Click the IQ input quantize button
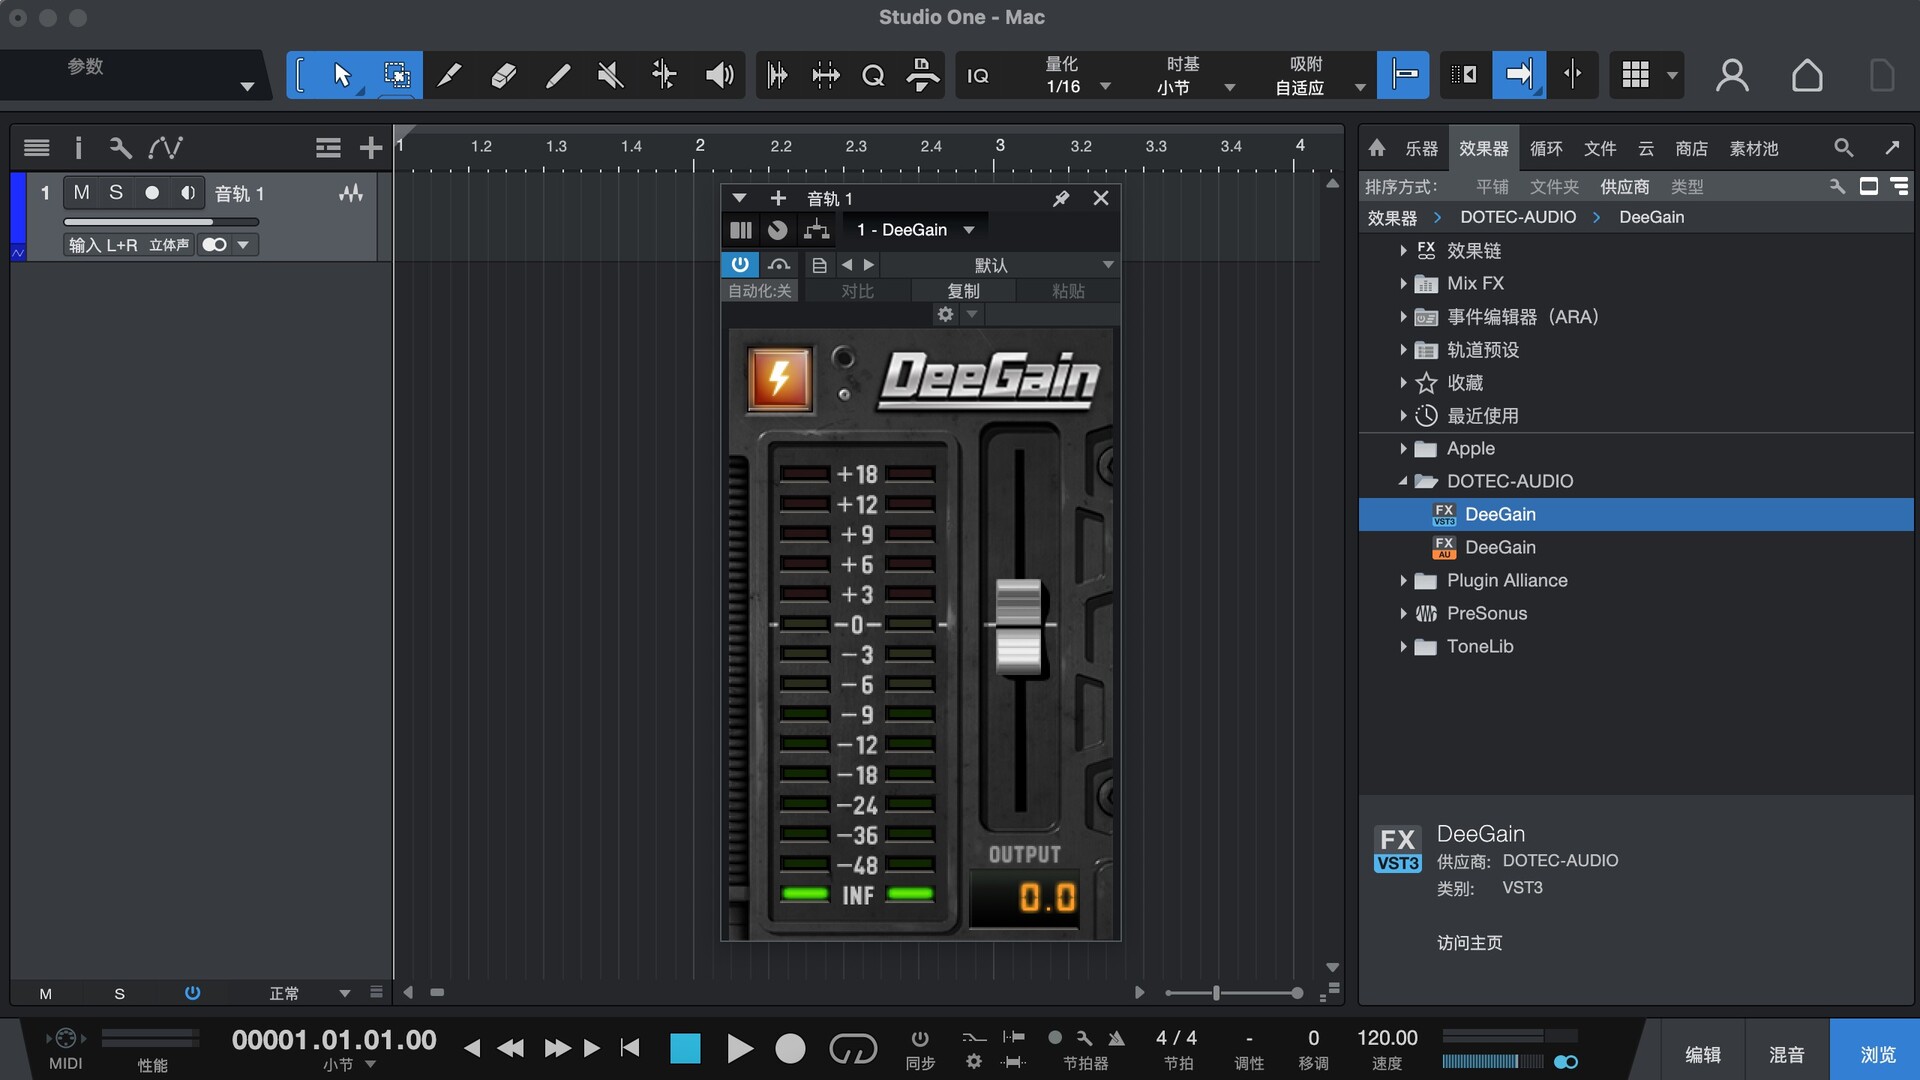1920x1080 pixels. 978,75
